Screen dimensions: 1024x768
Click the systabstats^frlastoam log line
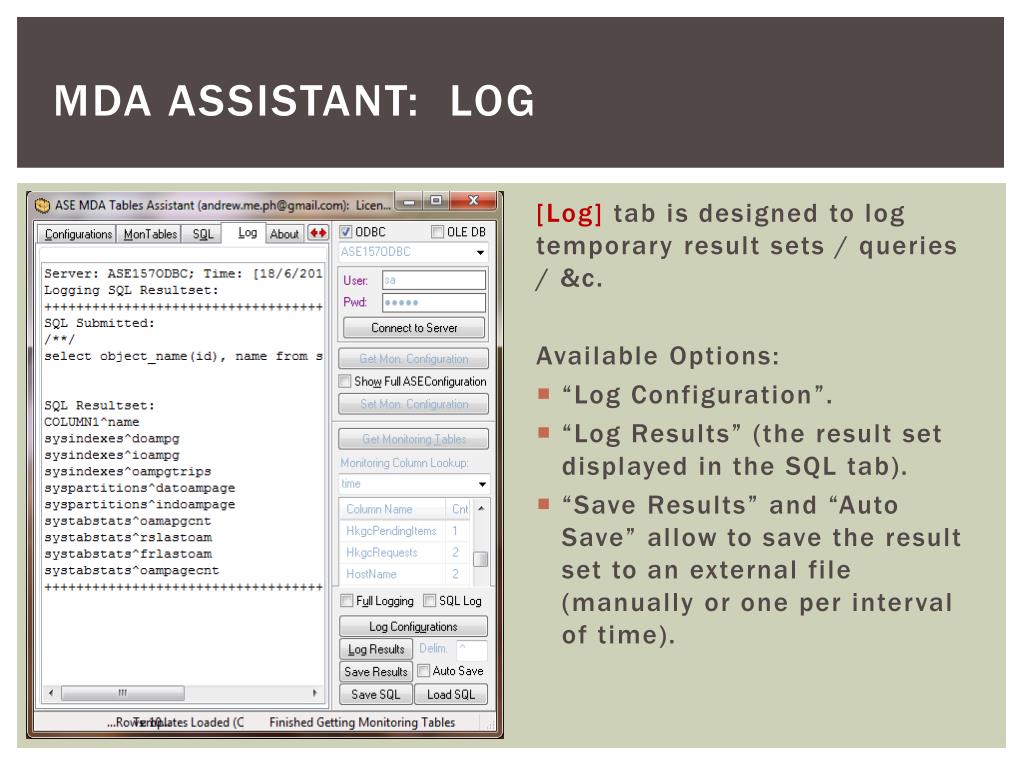pyautogui.click(x=127, y=554)
